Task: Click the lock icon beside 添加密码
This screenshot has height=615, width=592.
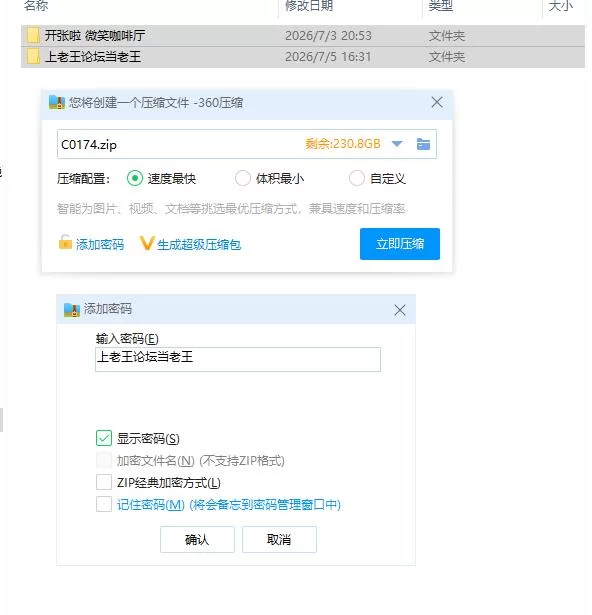Action: [x=65, y=242]
